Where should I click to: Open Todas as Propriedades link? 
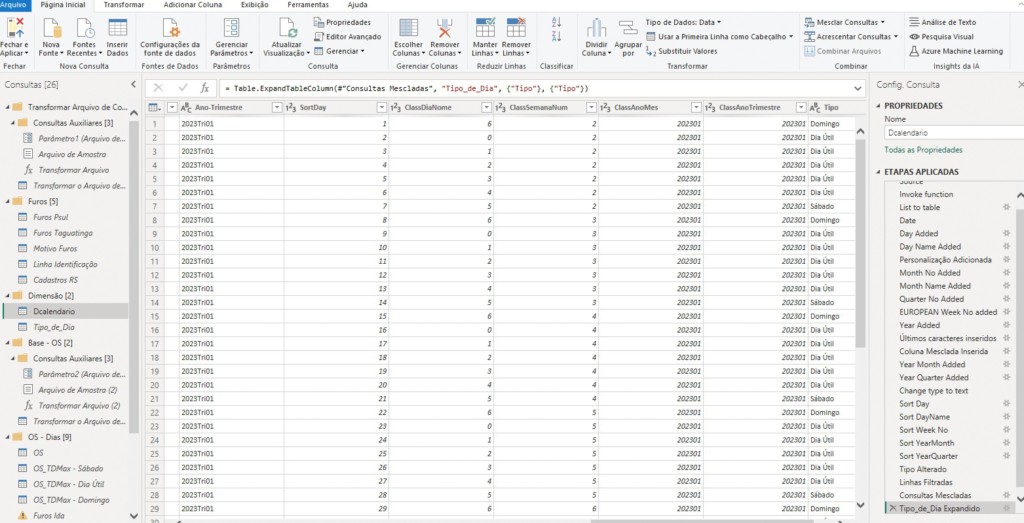pos(923,150)
